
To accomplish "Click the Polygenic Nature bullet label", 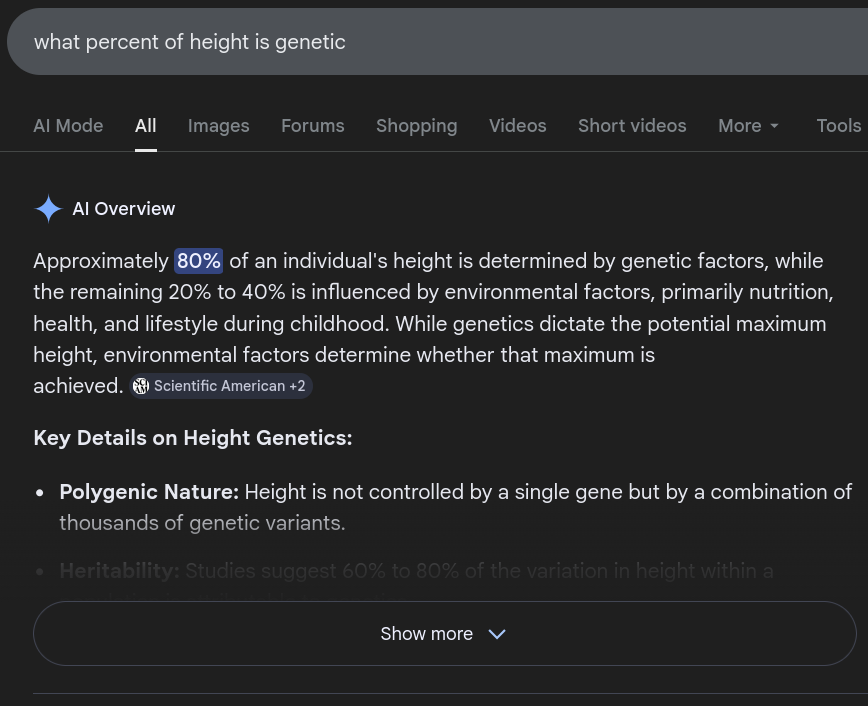I will (149, 492).
